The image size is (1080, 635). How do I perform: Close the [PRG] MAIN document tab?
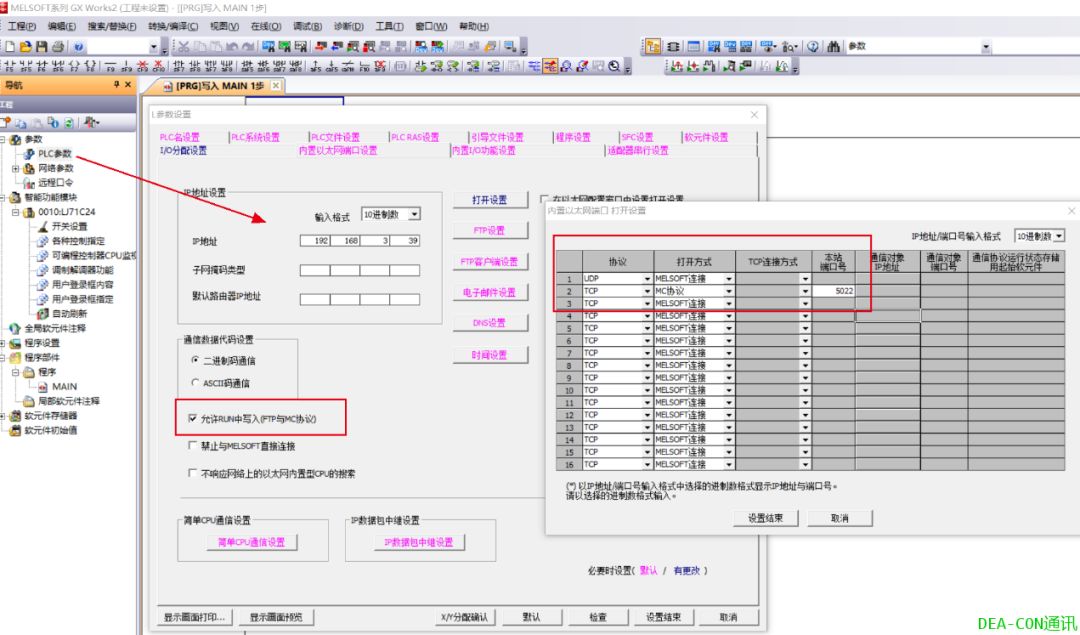(276, 85)
